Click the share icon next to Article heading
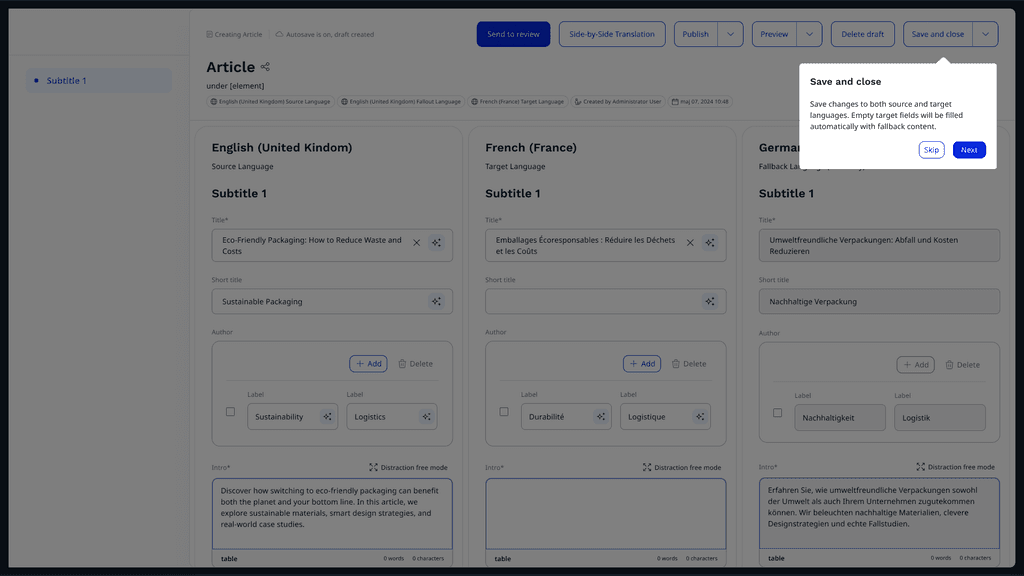Screen dimensions: 1024x576 pos(265,67)
